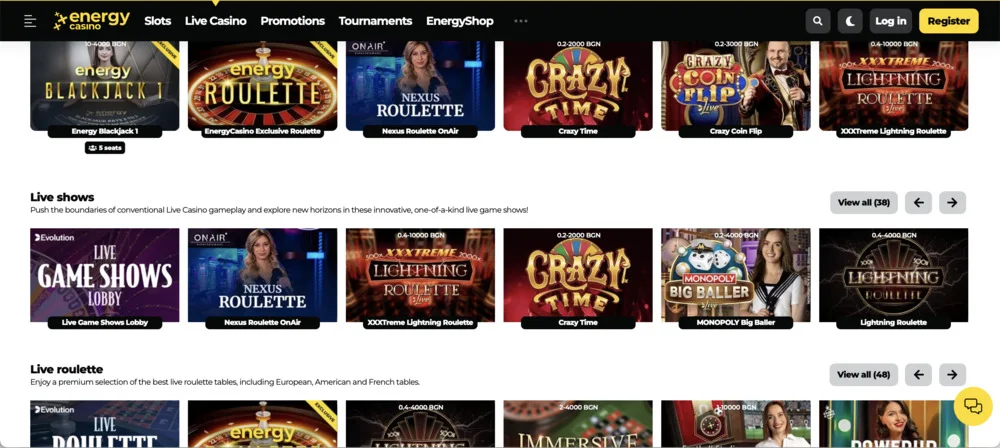Open Crazy Time top row thumbnail
The width and height of the screenshot is (1000, 448).
click(578, 86)
